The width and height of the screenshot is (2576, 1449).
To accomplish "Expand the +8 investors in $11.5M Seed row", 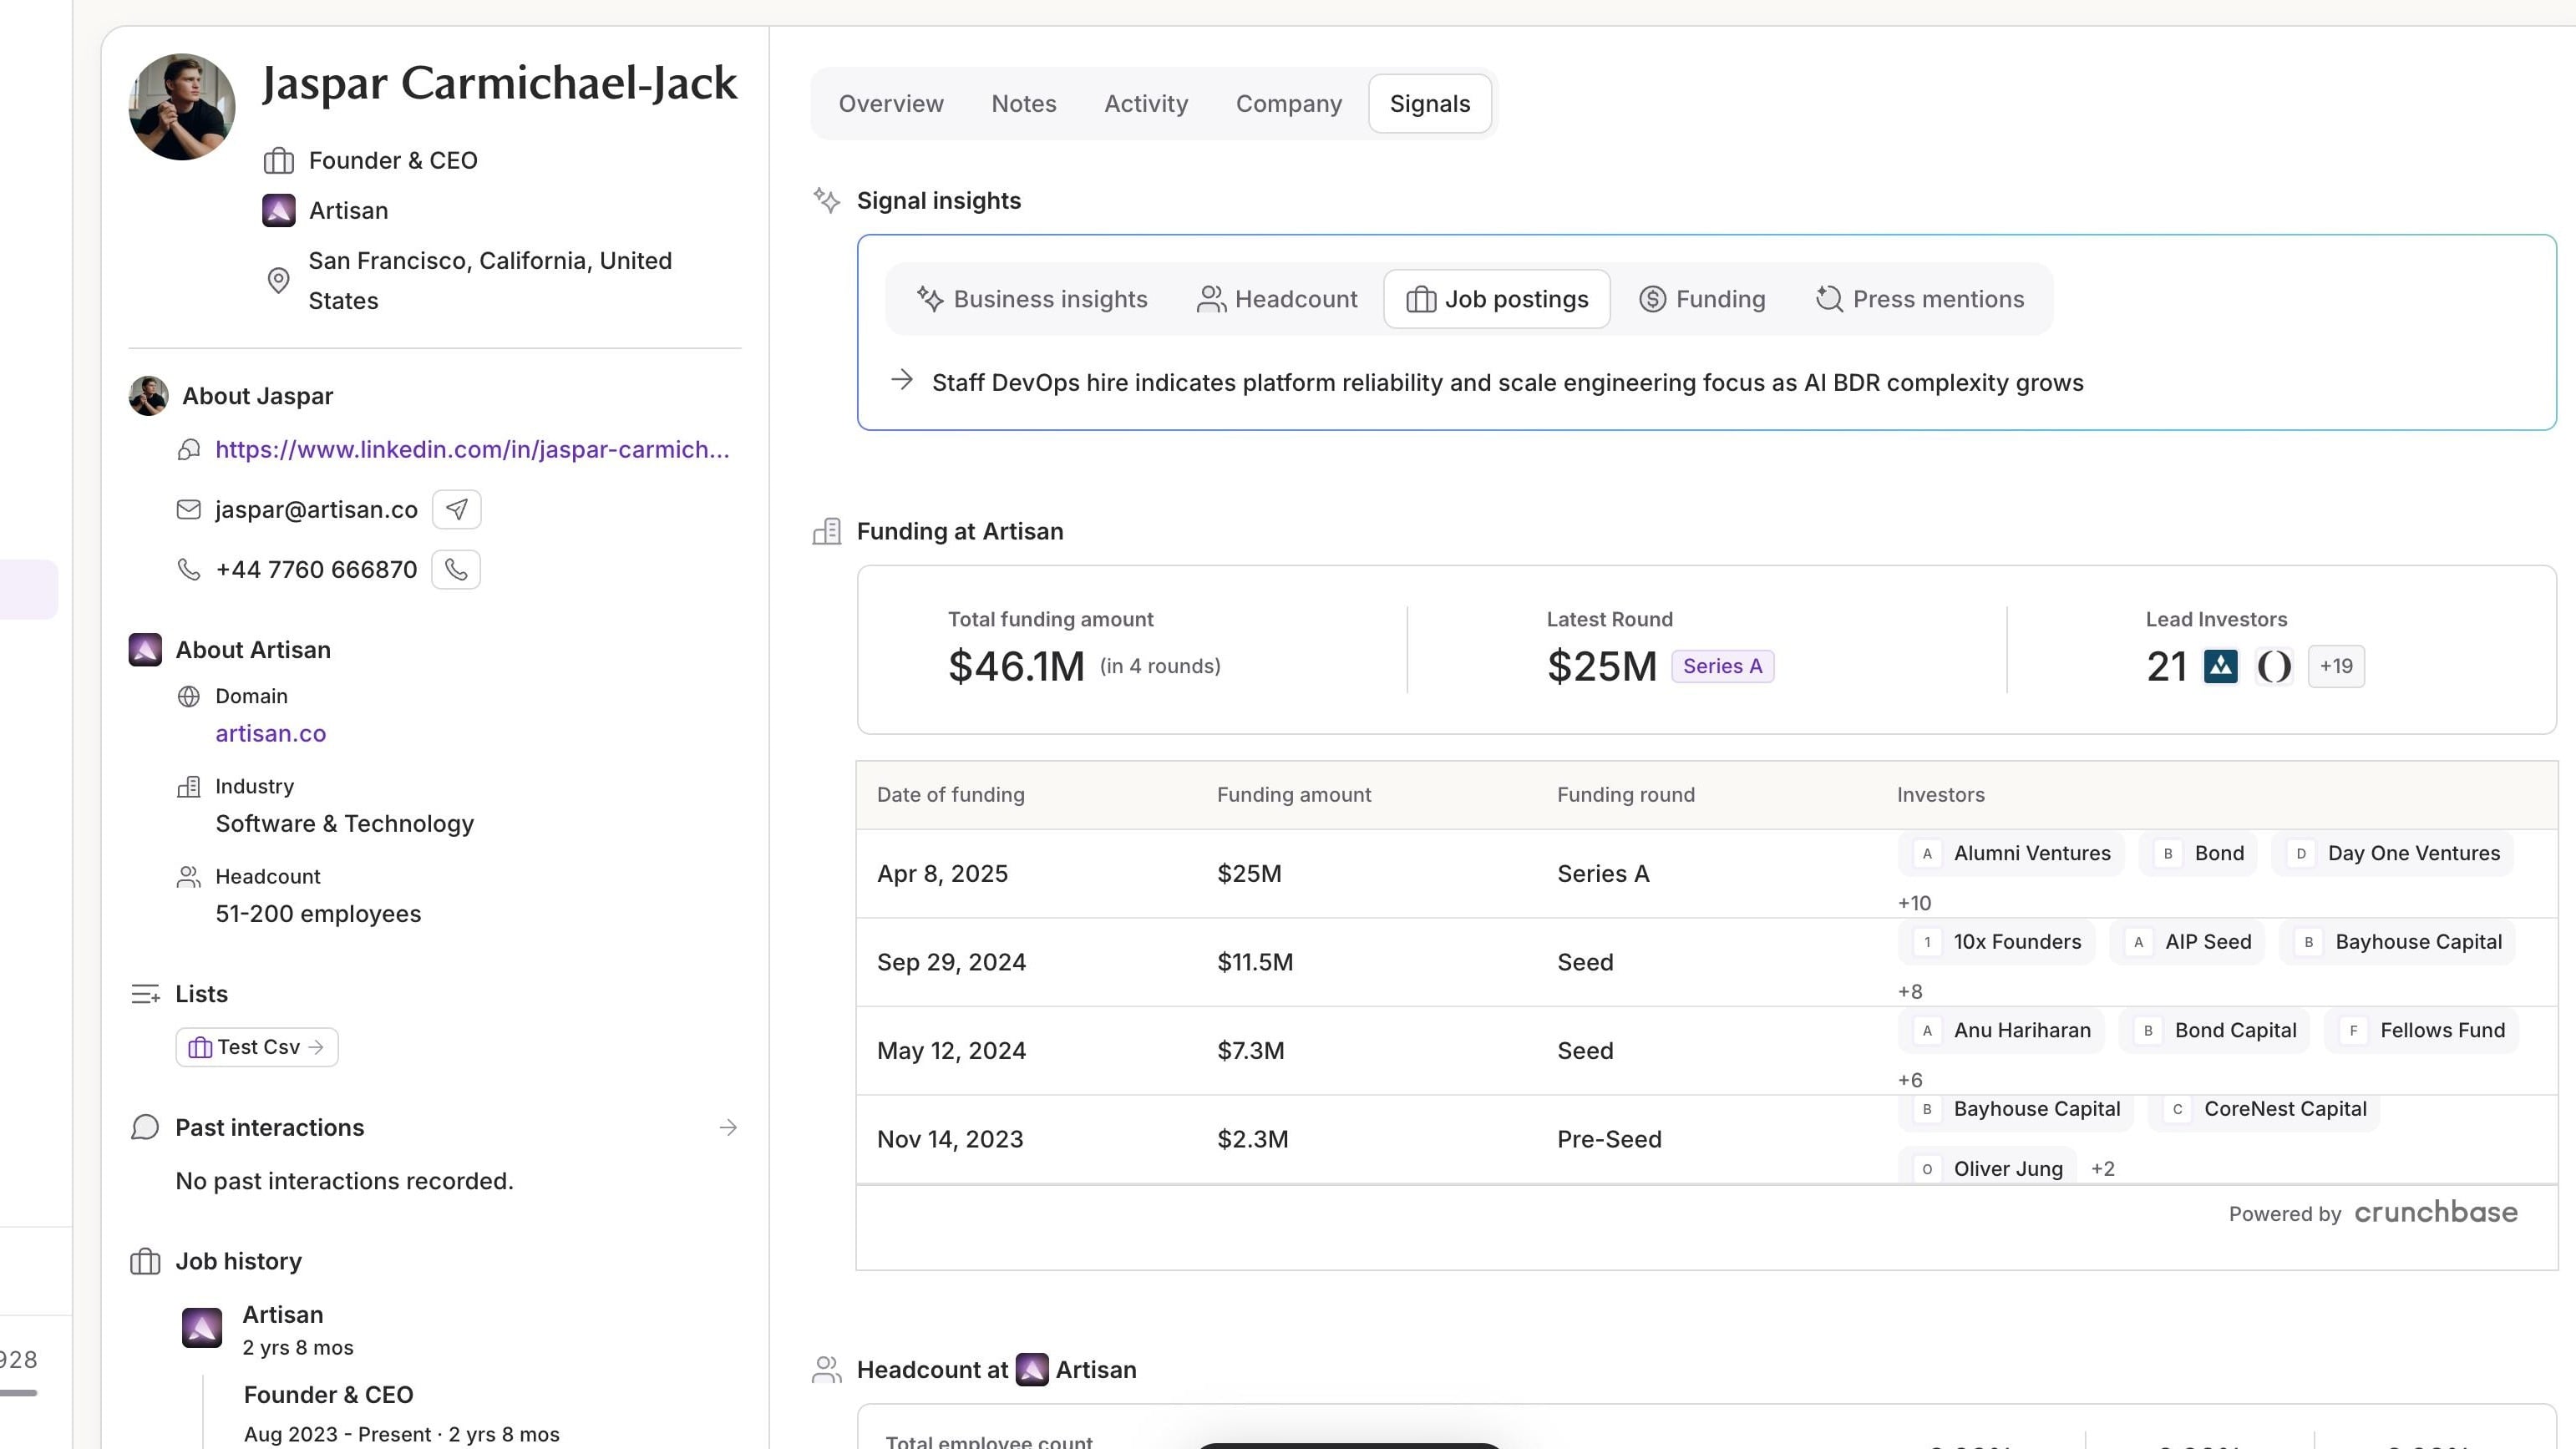I will [x=1910, y=992].
